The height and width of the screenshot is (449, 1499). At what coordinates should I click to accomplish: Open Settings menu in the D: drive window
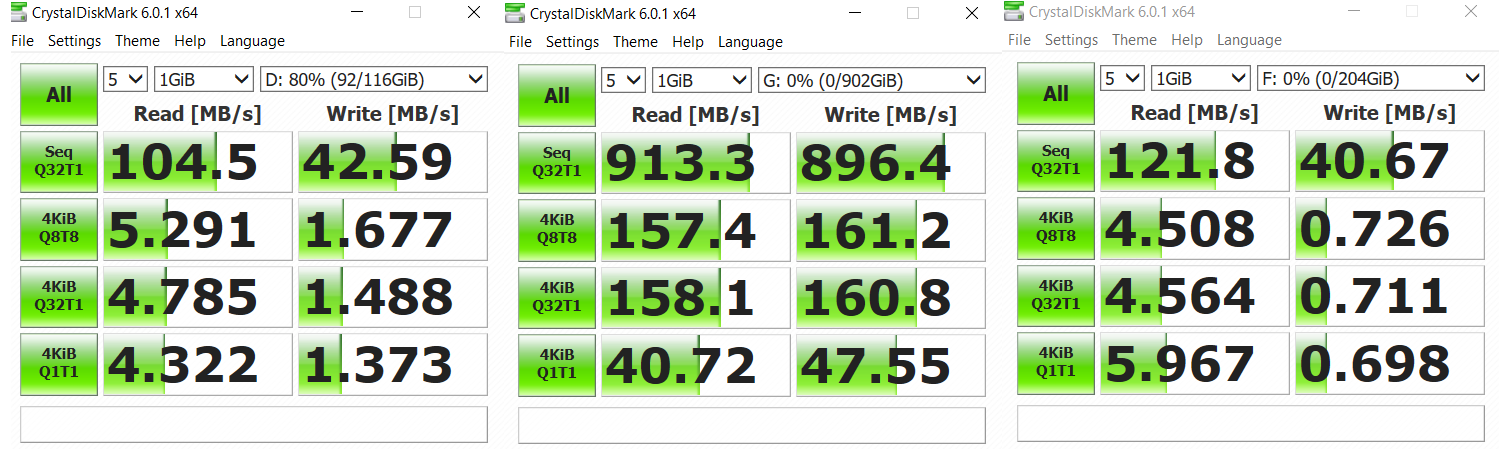point(74,41)
